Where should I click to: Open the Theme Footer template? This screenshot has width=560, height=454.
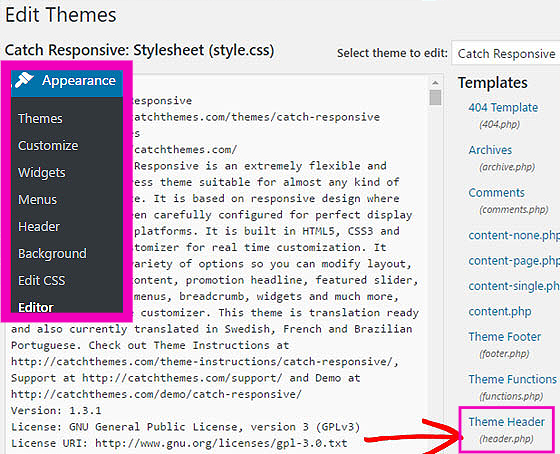tap(505, 337)
